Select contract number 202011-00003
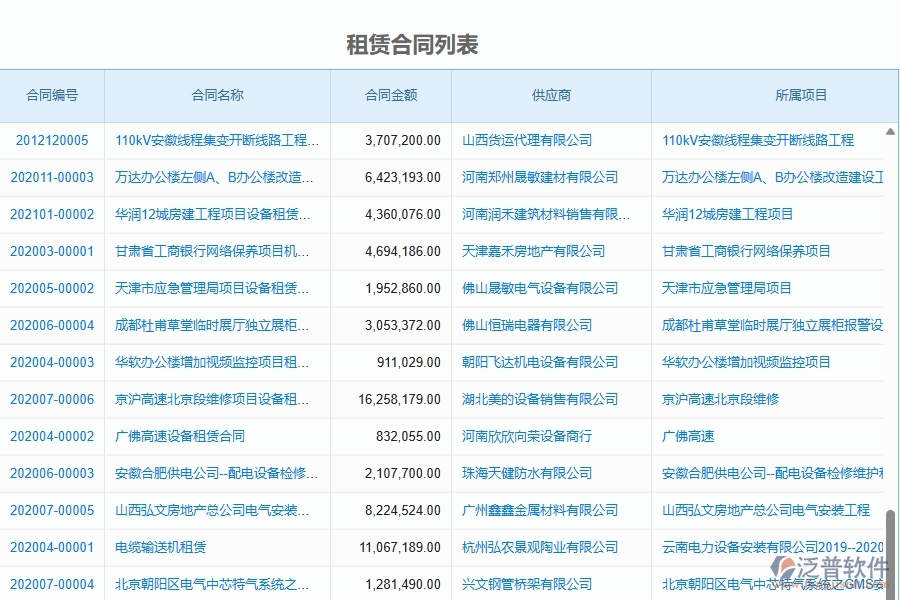Viewport: 900px width, 600px height. click(x=52, y=177)
